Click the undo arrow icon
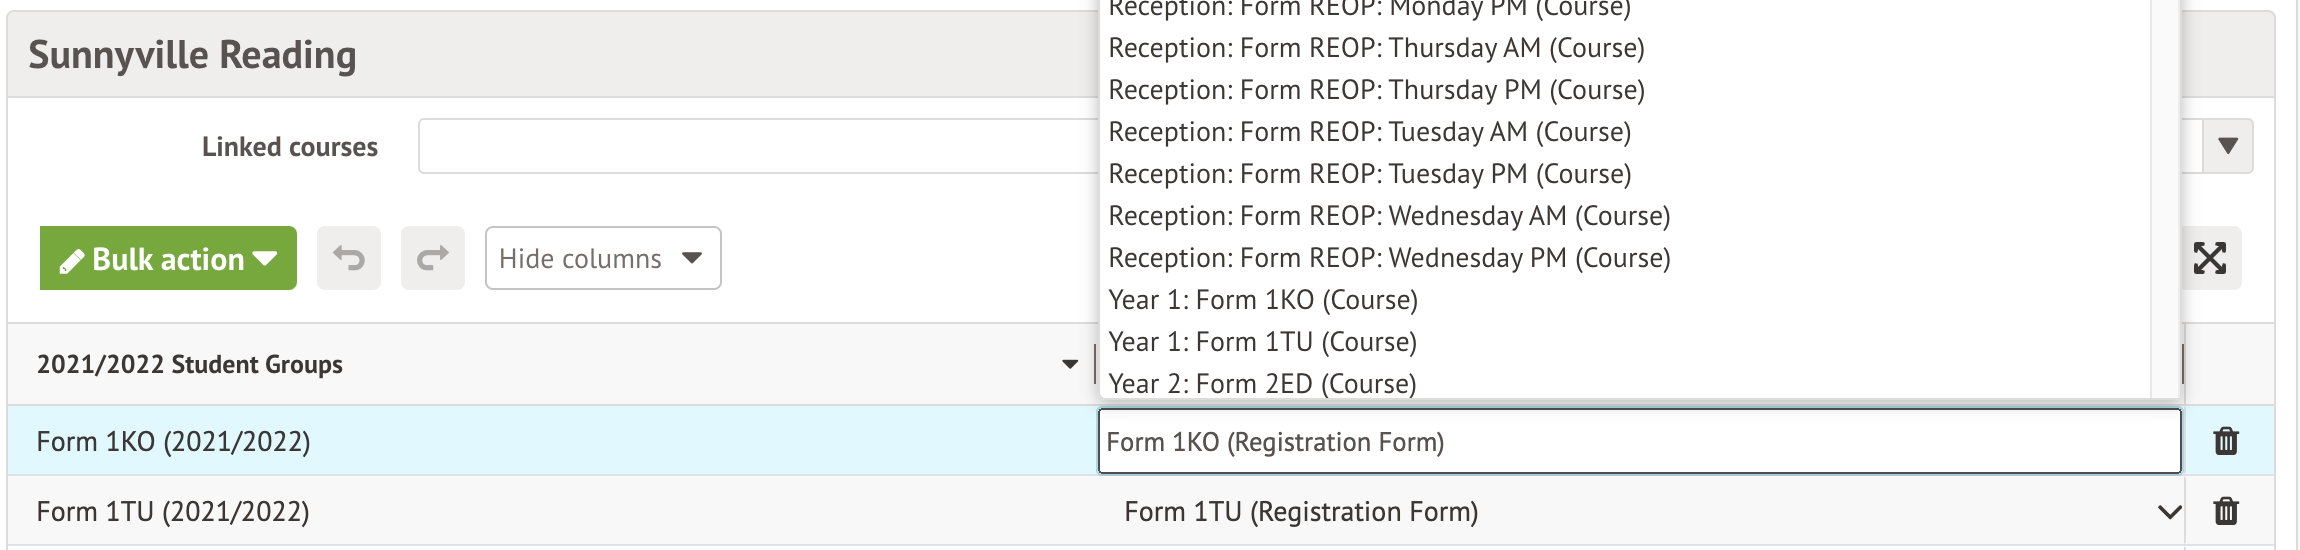Image resolution: width=2300 pixels, height=550 pixels. point(349,258)
